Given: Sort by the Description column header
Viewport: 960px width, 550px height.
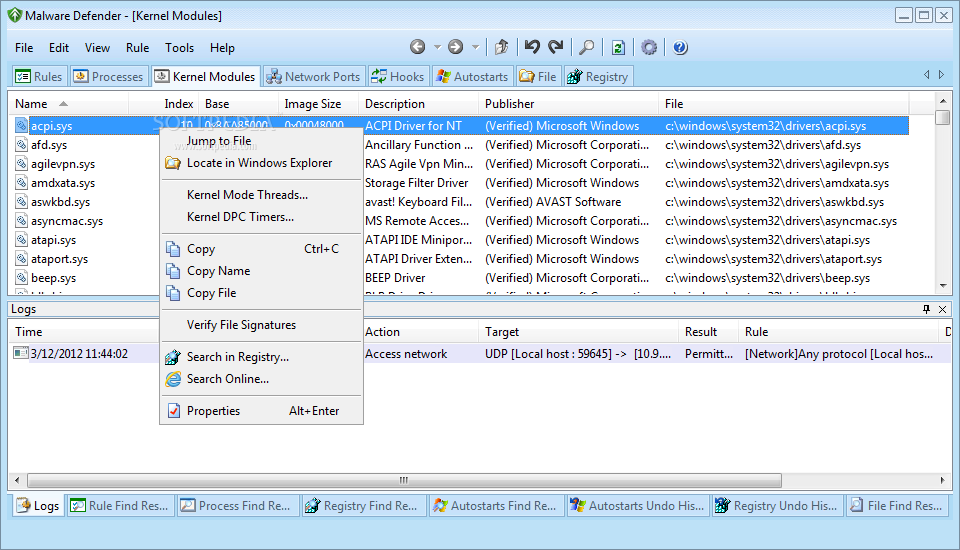Looking at the screenshot, I should 419,104.
